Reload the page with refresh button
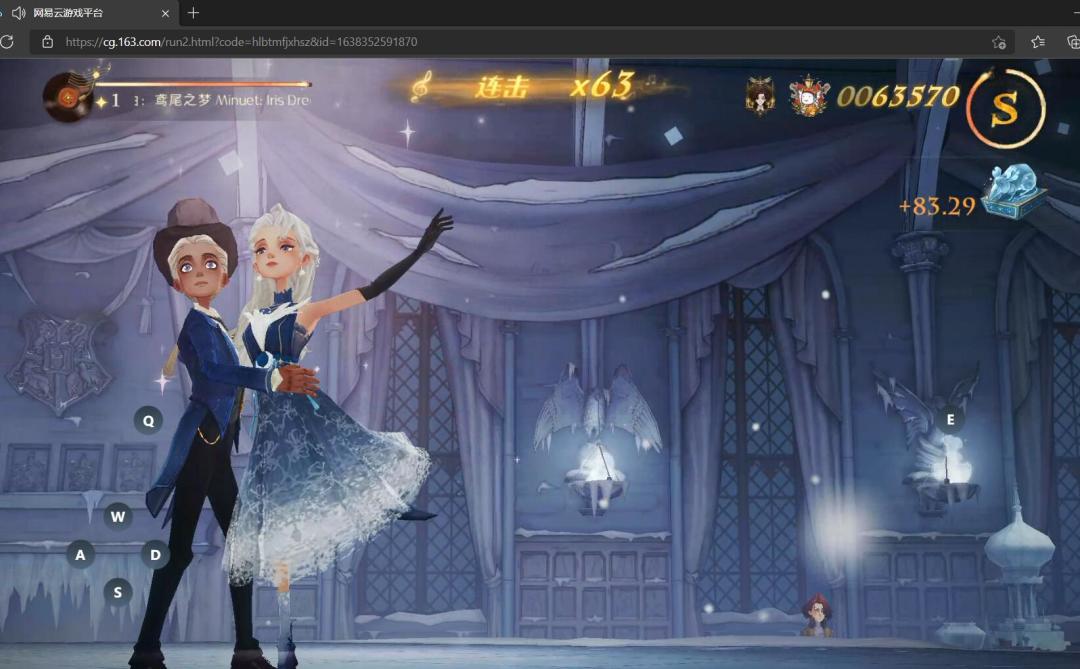The width and height of the screenshot is (1080, 669). point(7,42)
